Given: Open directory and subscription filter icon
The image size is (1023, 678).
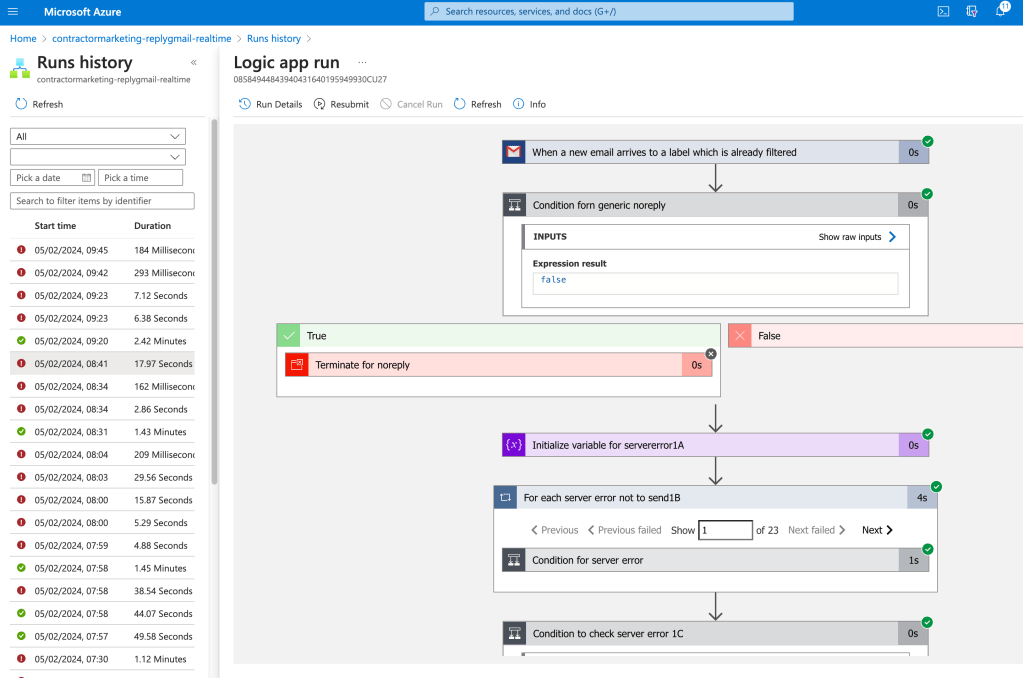Looking at the screenshot, I should pos(972,12).
